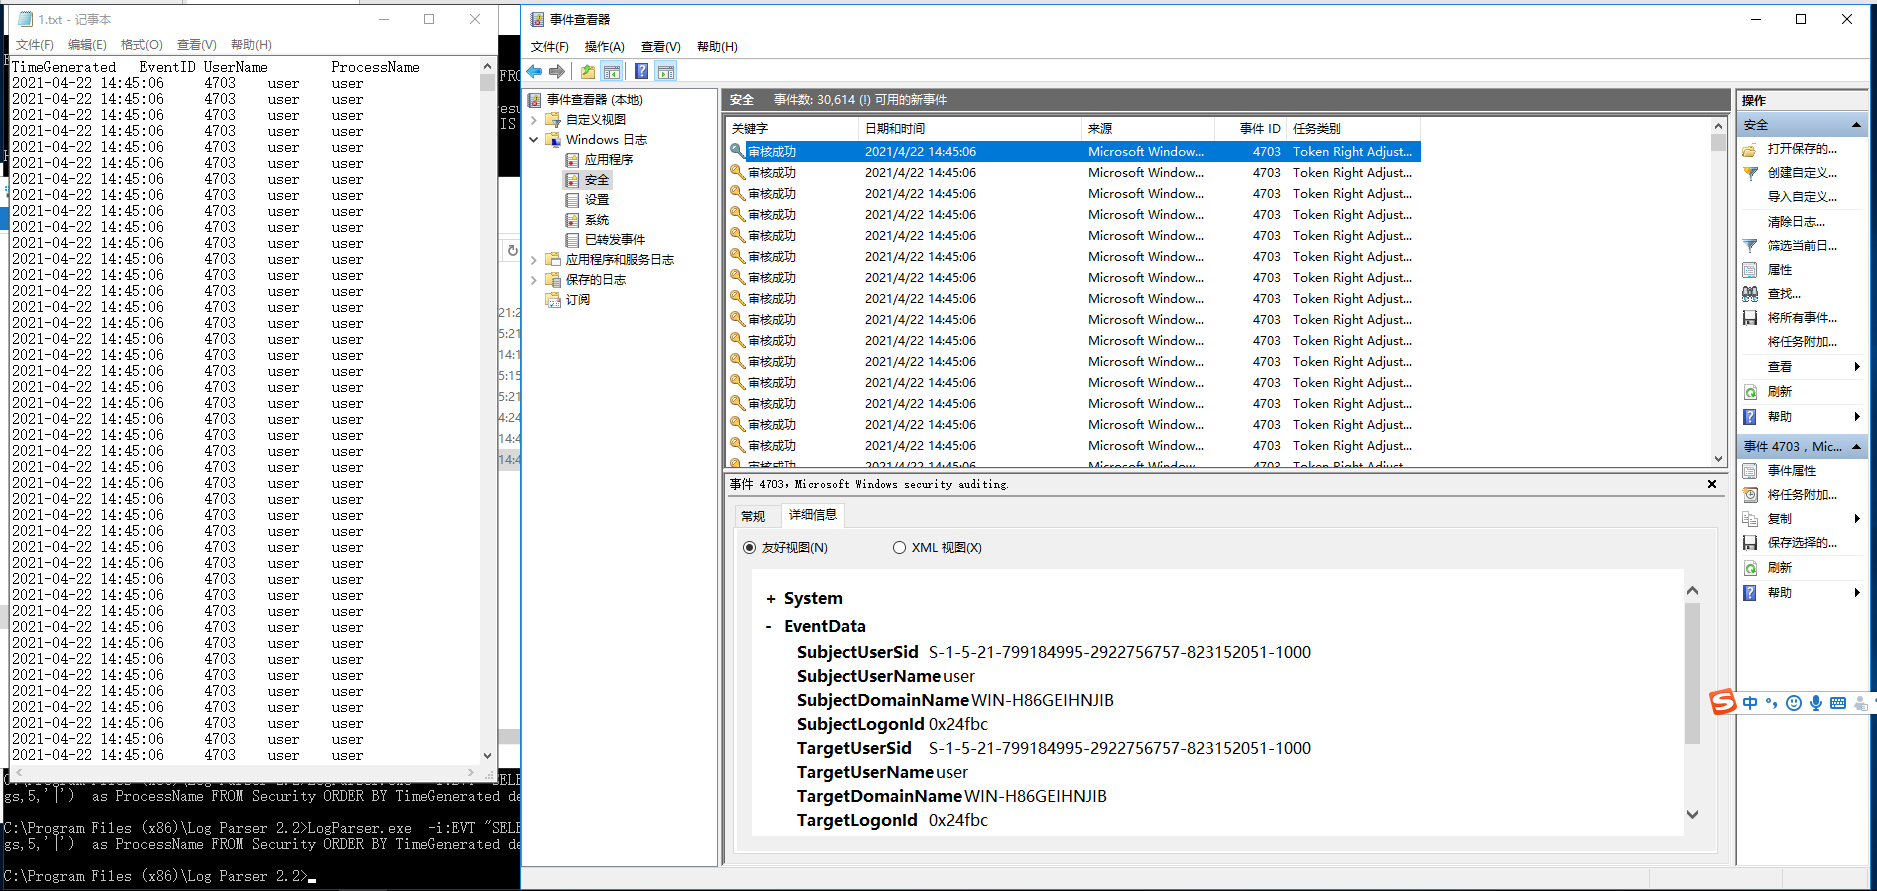Sort by 事件 ID column header
The height and width of the screenshot is (891, 1877).
[x=1249, y=129]
